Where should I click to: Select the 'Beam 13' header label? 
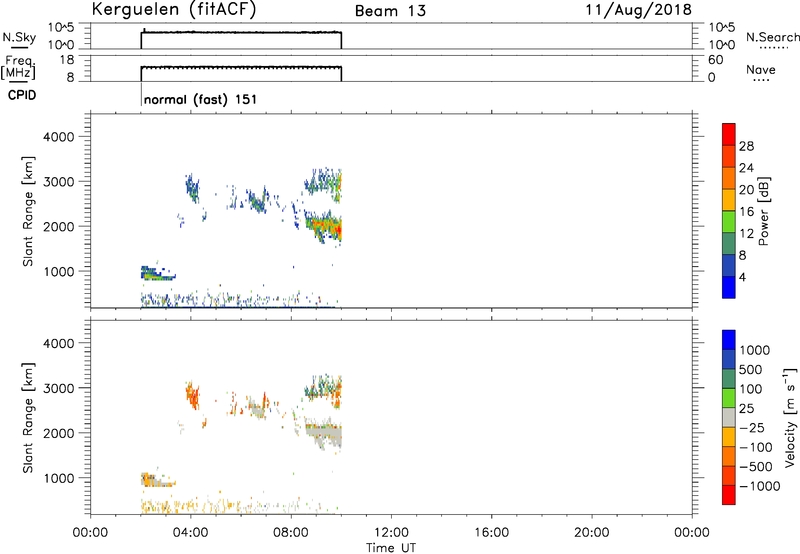[x=390, y=11]
